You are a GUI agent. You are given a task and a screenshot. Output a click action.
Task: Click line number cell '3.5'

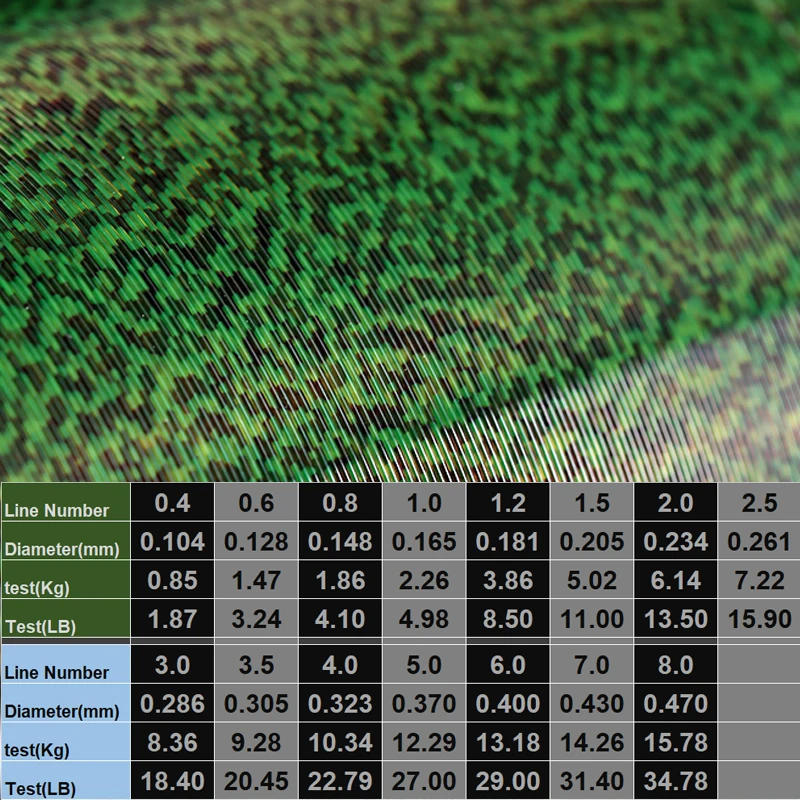pos(256,664)
